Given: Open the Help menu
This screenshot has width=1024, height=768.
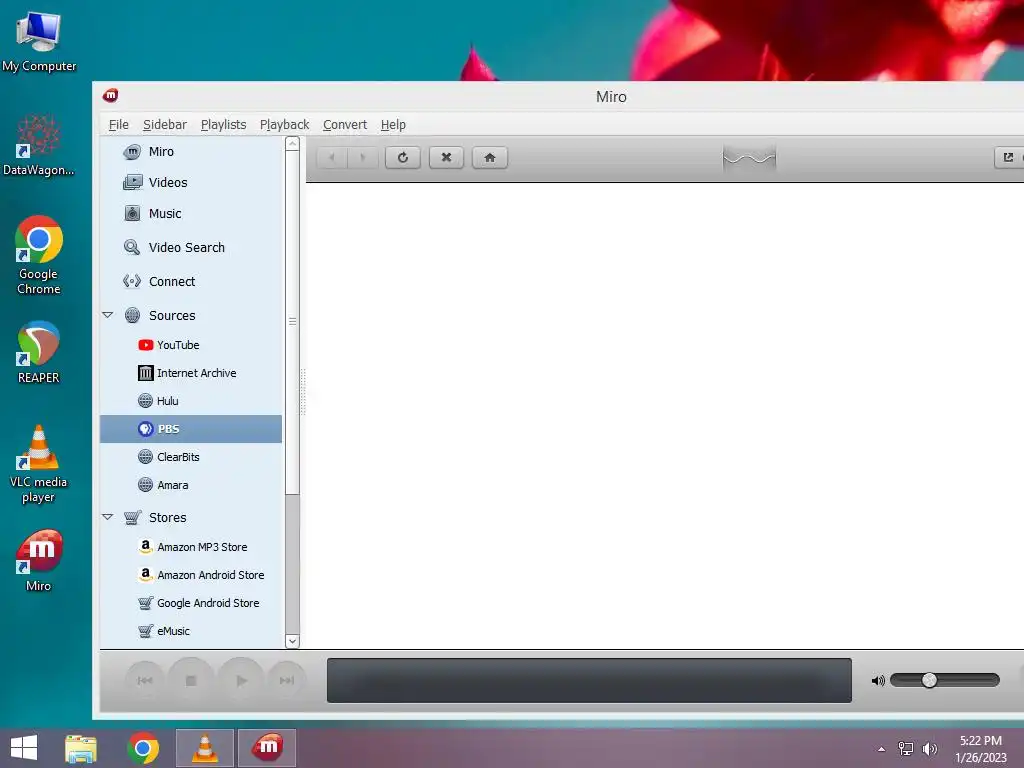Looking at the screenshot, I should 393,125.
